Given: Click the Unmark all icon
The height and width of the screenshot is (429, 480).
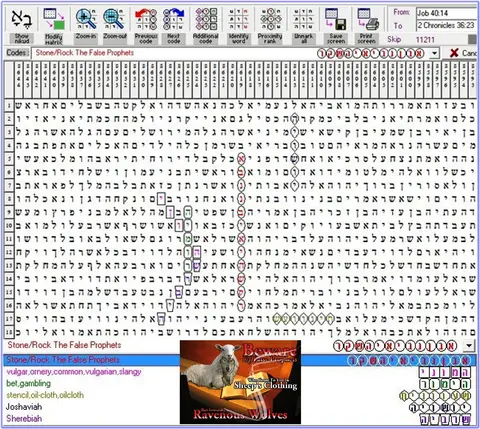Looking at the screenshot, I should click(x=303, y=19).
